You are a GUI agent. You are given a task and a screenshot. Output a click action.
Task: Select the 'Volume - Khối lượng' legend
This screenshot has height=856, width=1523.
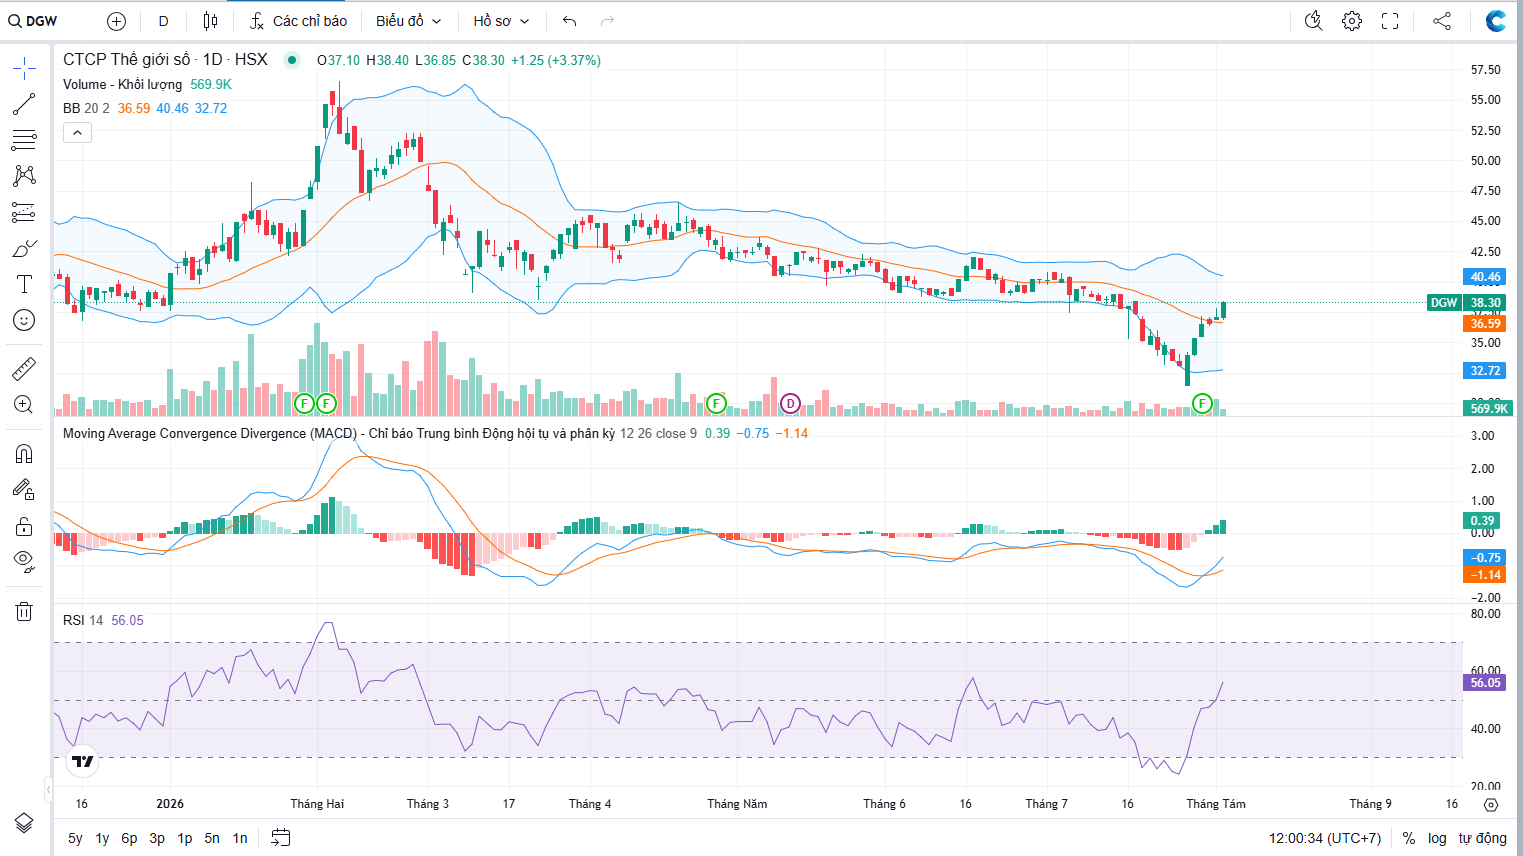(123, 85)
